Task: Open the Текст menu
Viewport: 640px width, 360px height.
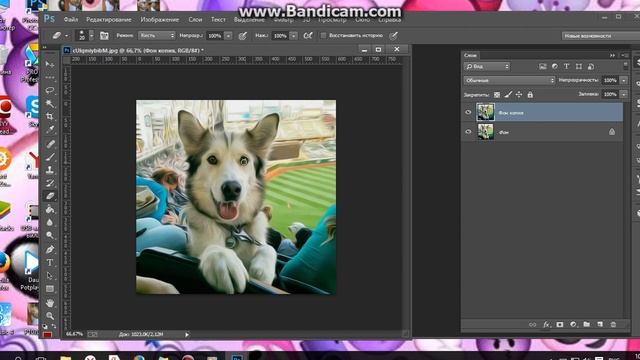Action: [218, 20]
